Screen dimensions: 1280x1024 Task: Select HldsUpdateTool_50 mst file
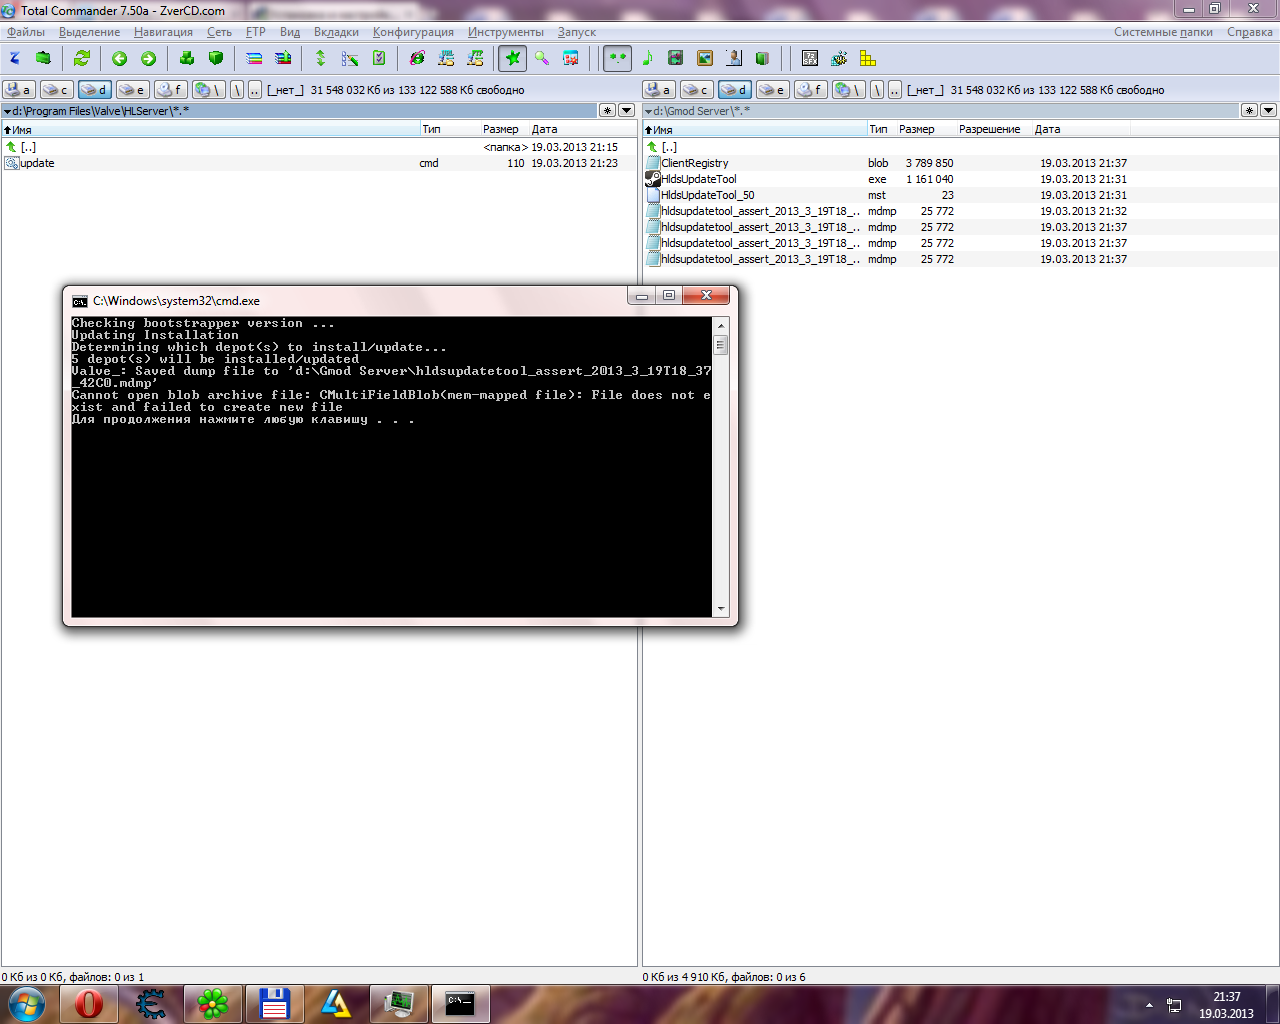click(x=960, y=195)
